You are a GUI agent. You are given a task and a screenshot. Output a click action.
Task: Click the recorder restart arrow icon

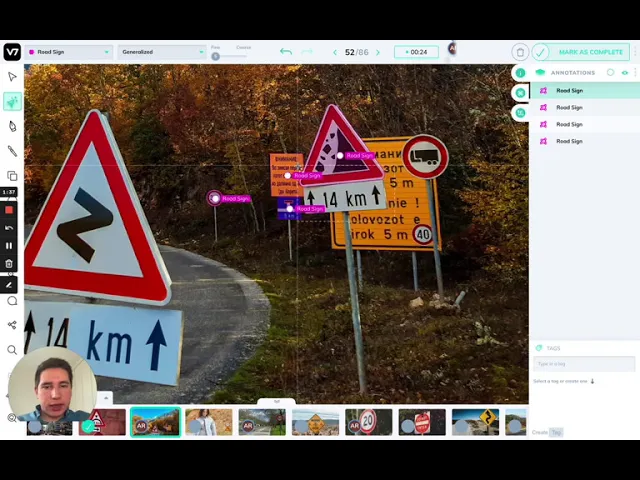(9, 228)
